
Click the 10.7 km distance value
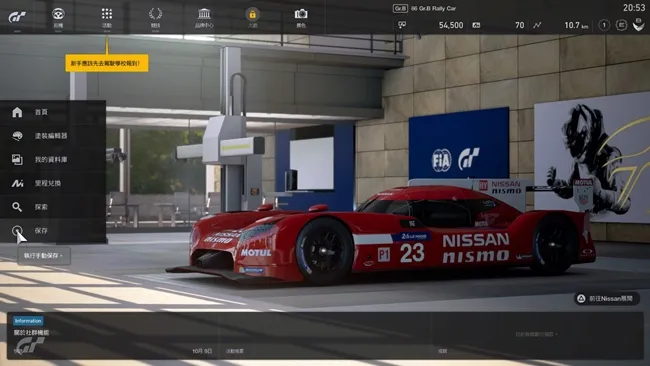pos(576,25)
